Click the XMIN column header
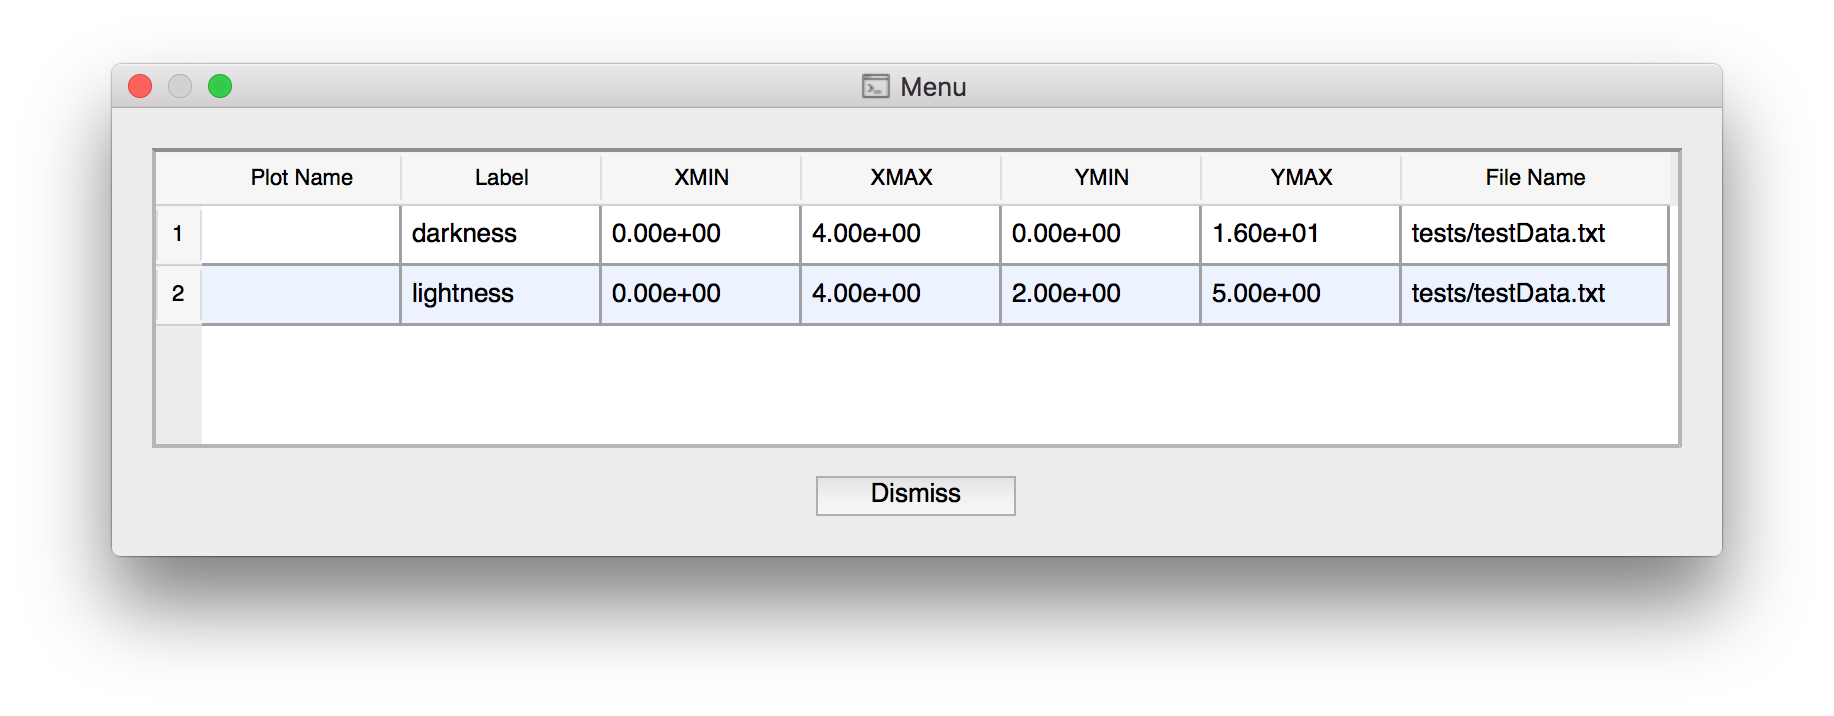The width and height of the screenshot is (1834, 716). (701, 178)
